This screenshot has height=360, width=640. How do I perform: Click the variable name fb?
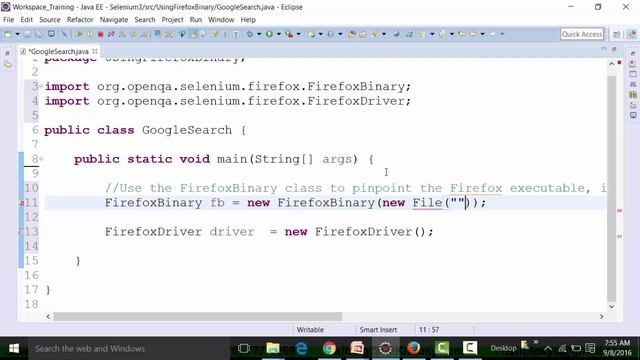click(218, 202)
